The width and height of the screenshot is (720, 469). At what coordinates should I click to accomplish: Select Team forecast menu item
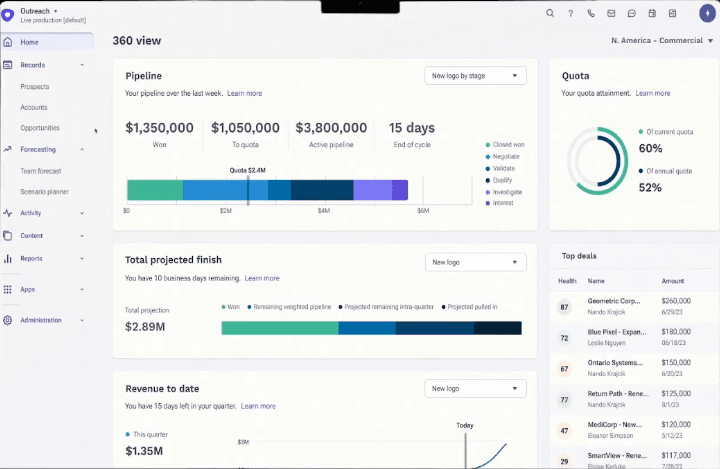(41, 171)
